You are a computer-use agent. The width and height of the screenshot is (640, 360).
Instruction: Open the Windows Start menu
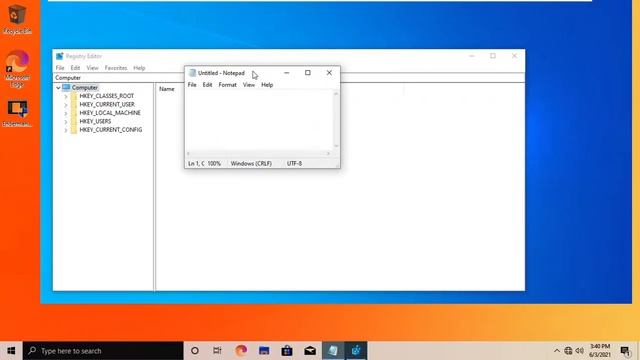11,351
